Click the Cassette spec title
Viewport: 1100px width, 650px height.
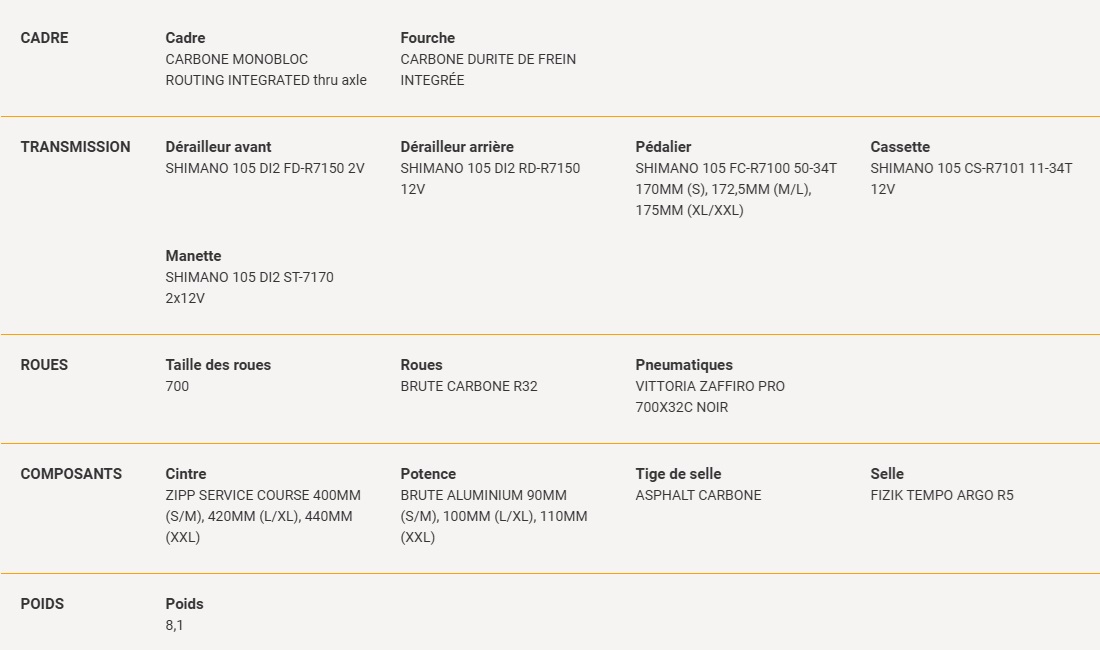[900, 147]
